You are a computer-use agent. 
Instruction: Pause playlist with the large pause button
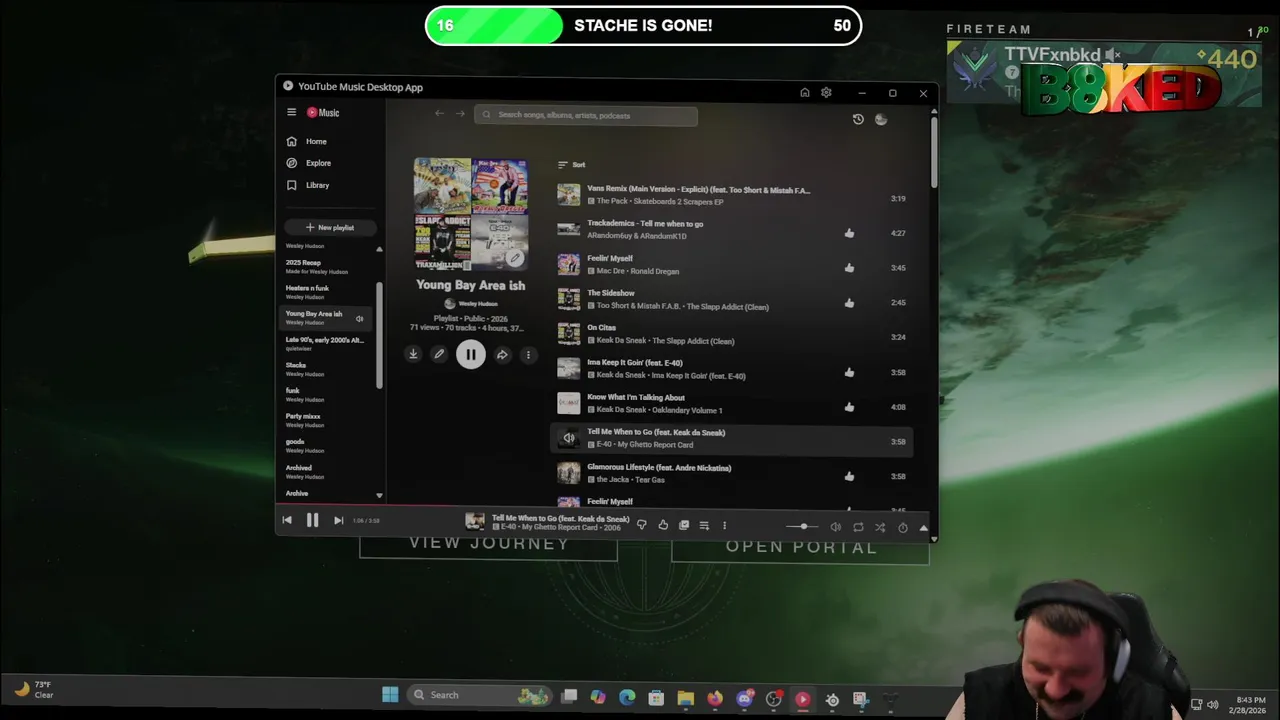(471, 354)
